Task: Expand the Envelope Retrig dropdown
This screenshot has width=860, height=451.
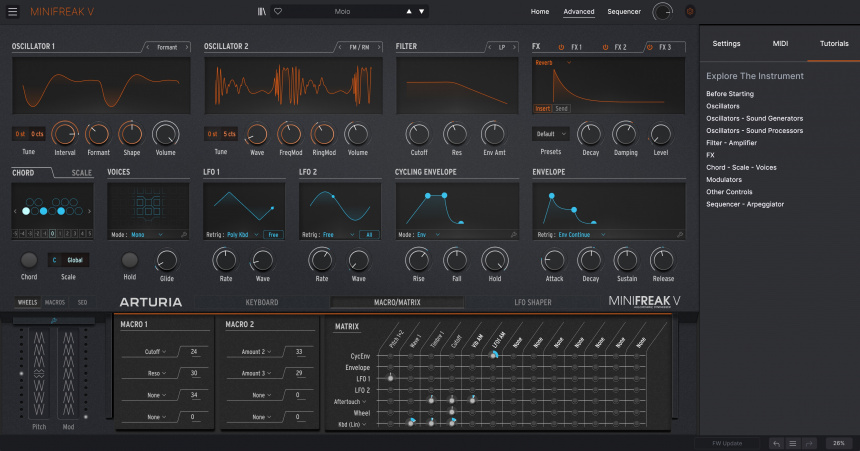Action: pyautogui.click(x=578, y=234)
